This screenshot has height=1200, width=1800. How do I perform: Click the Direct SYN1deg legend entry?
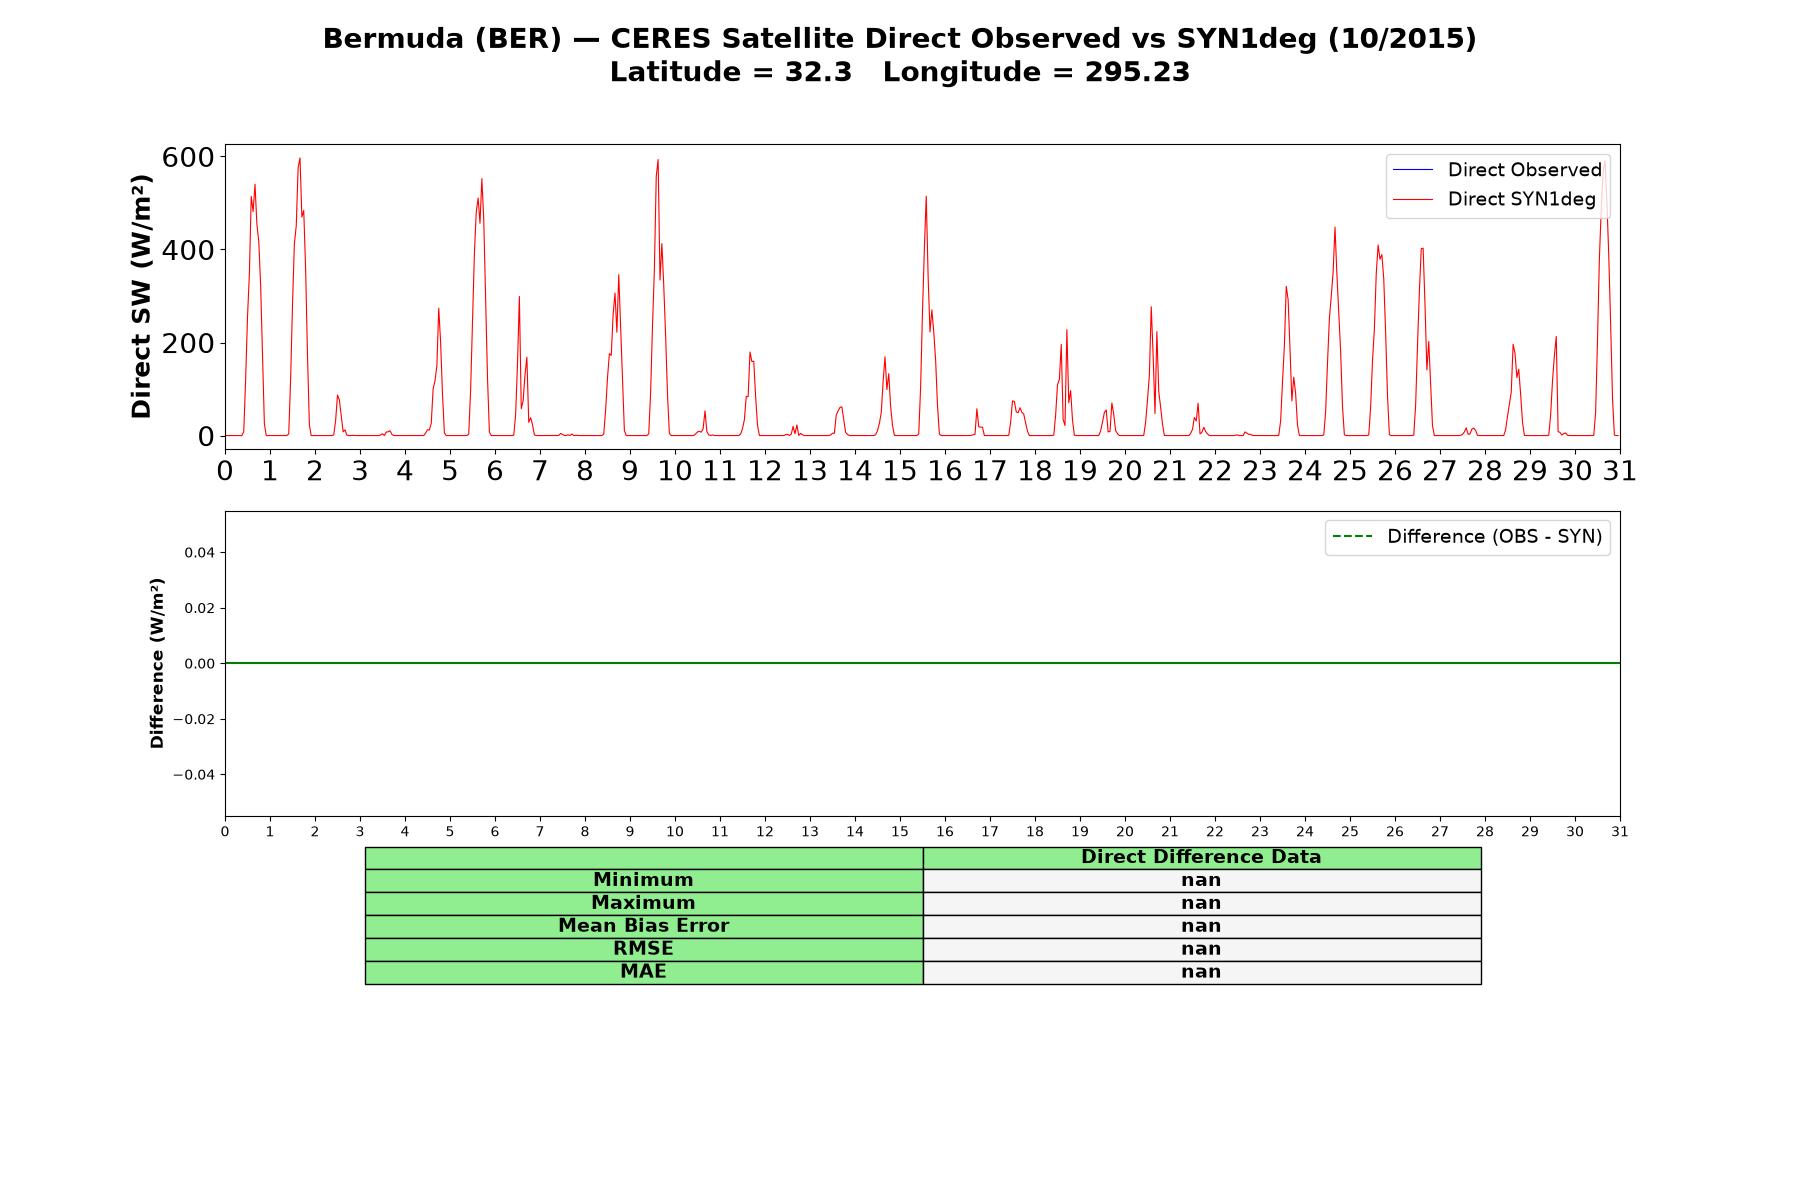[1494, 199]
